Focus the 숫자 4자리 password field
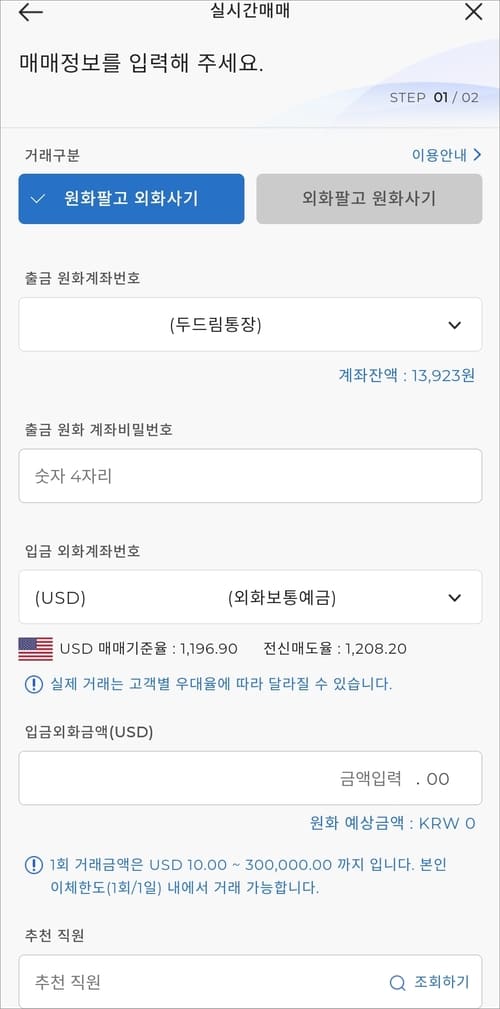The height and width of the screenshot is (1009, 500). click(250, 476)
